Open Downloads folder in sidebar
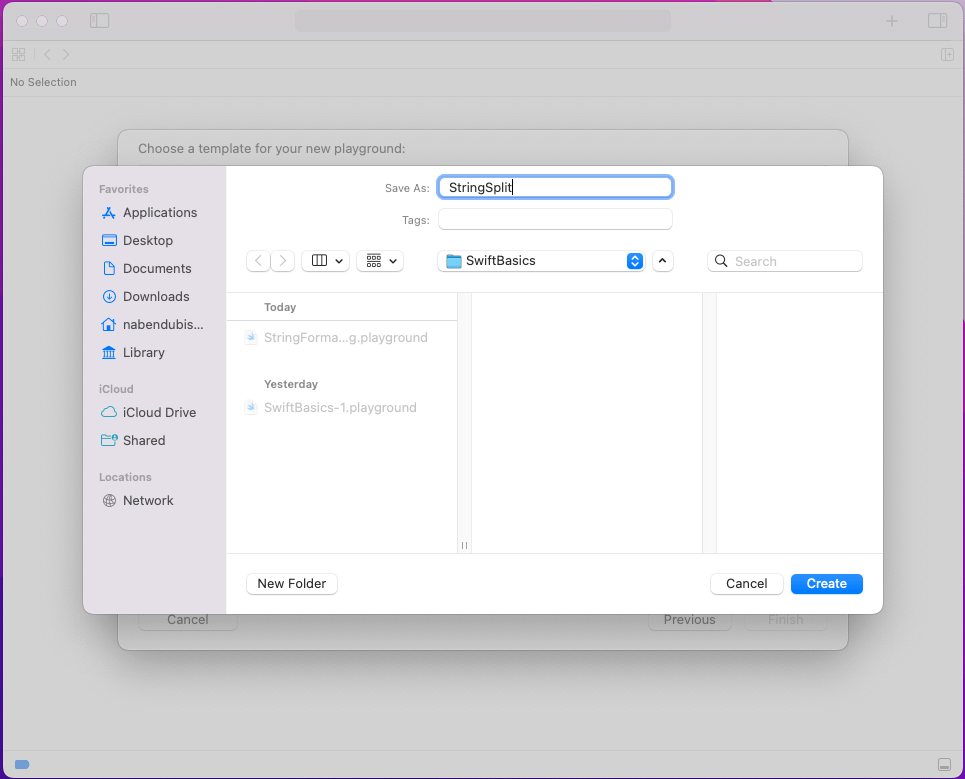965x779 pixels. pyautogui.click(x=155, y=297)
